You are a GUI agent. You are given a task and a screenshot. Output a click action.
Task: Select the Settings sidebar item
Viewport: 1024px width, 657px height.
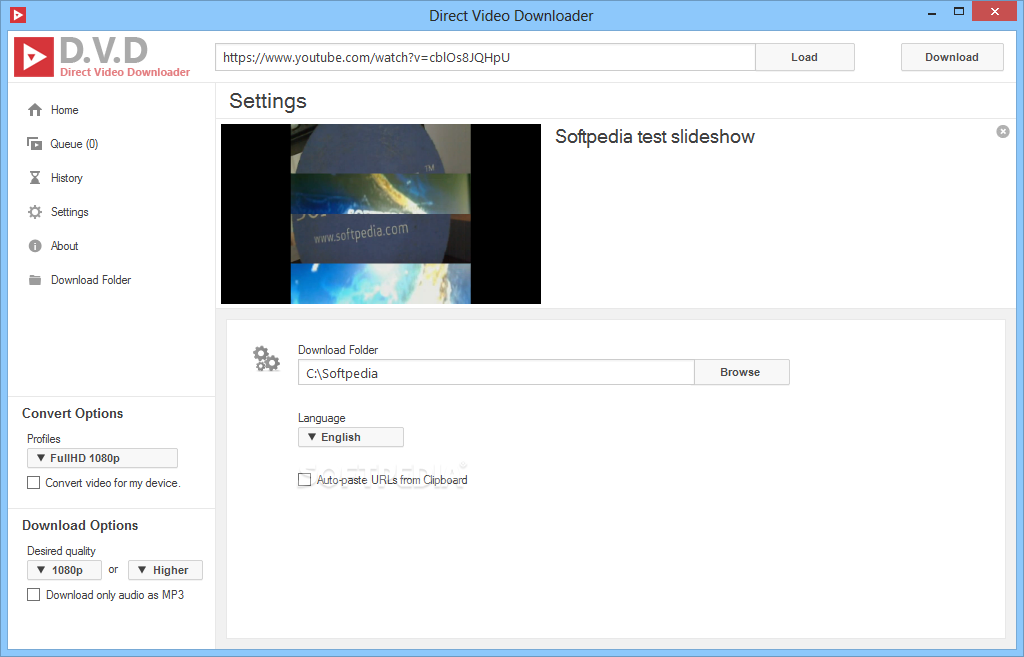(x=69, y=212)
